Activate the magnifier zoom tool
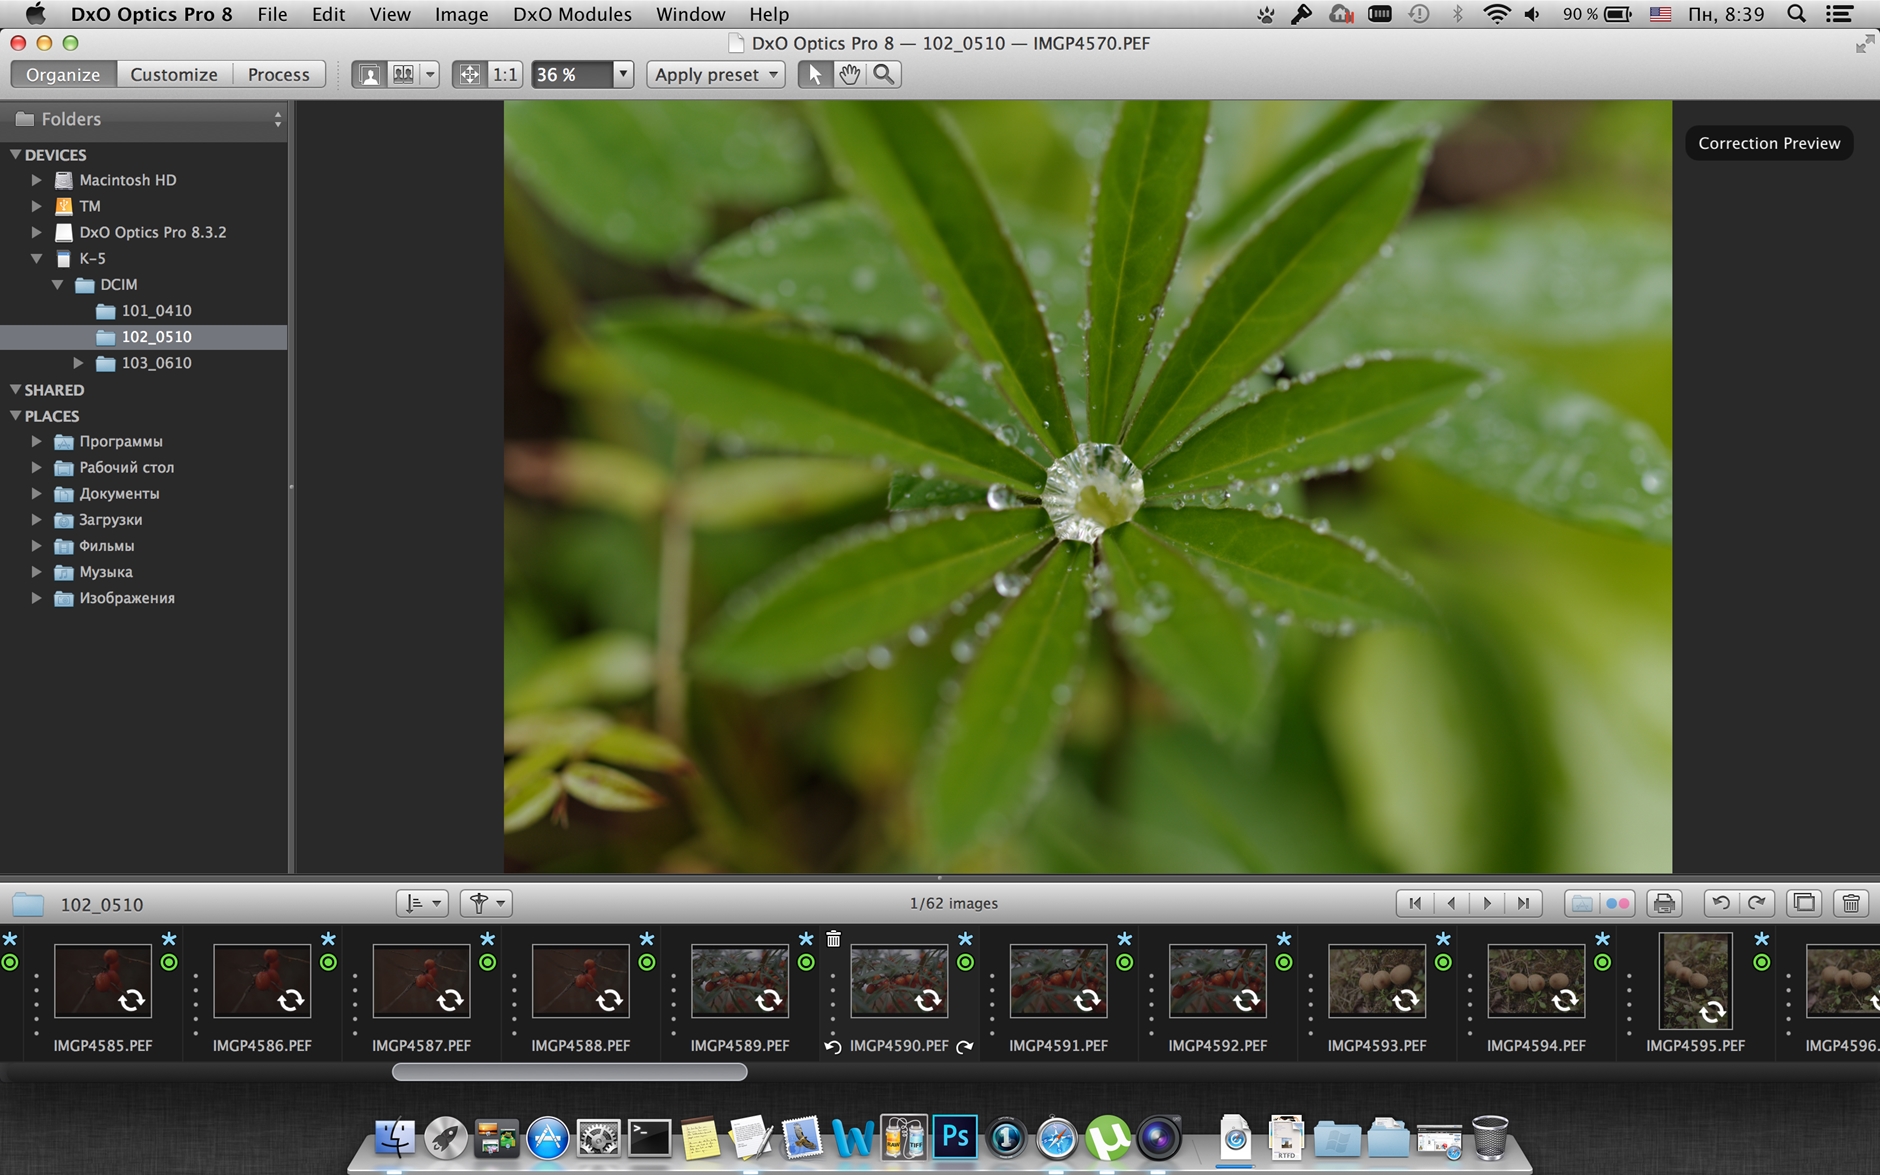 coord(883,75)
